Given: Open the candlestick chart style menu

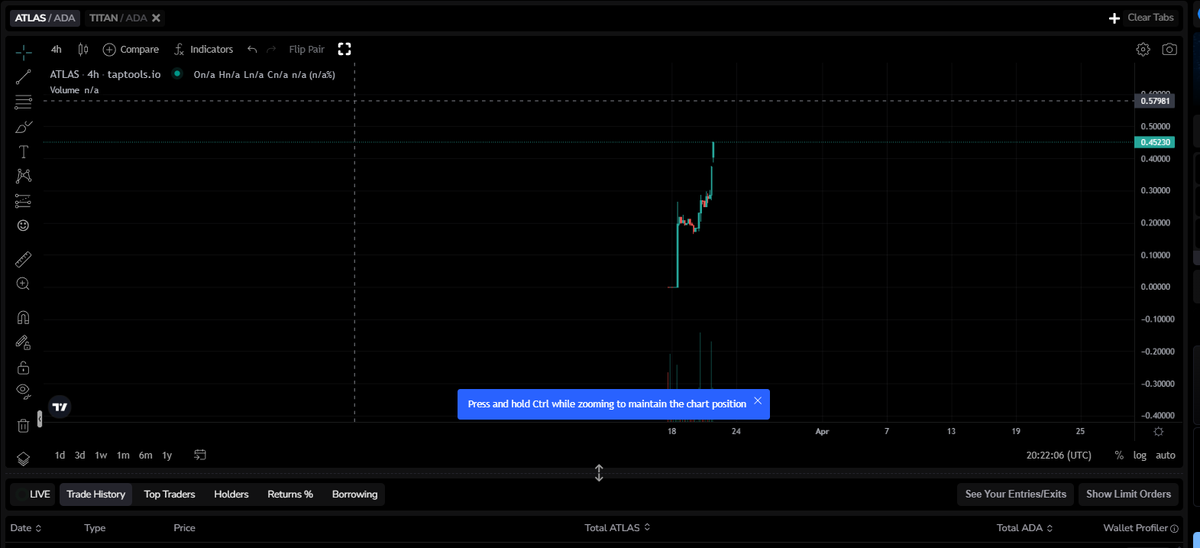Looking at the screenshot, I should 83,49.
